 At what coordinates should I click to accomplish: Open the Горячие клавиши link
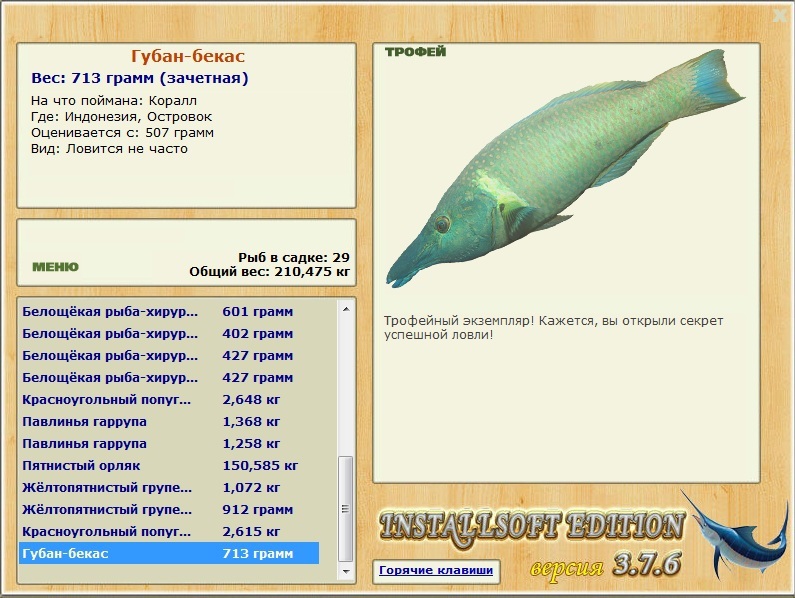[436, 571]
